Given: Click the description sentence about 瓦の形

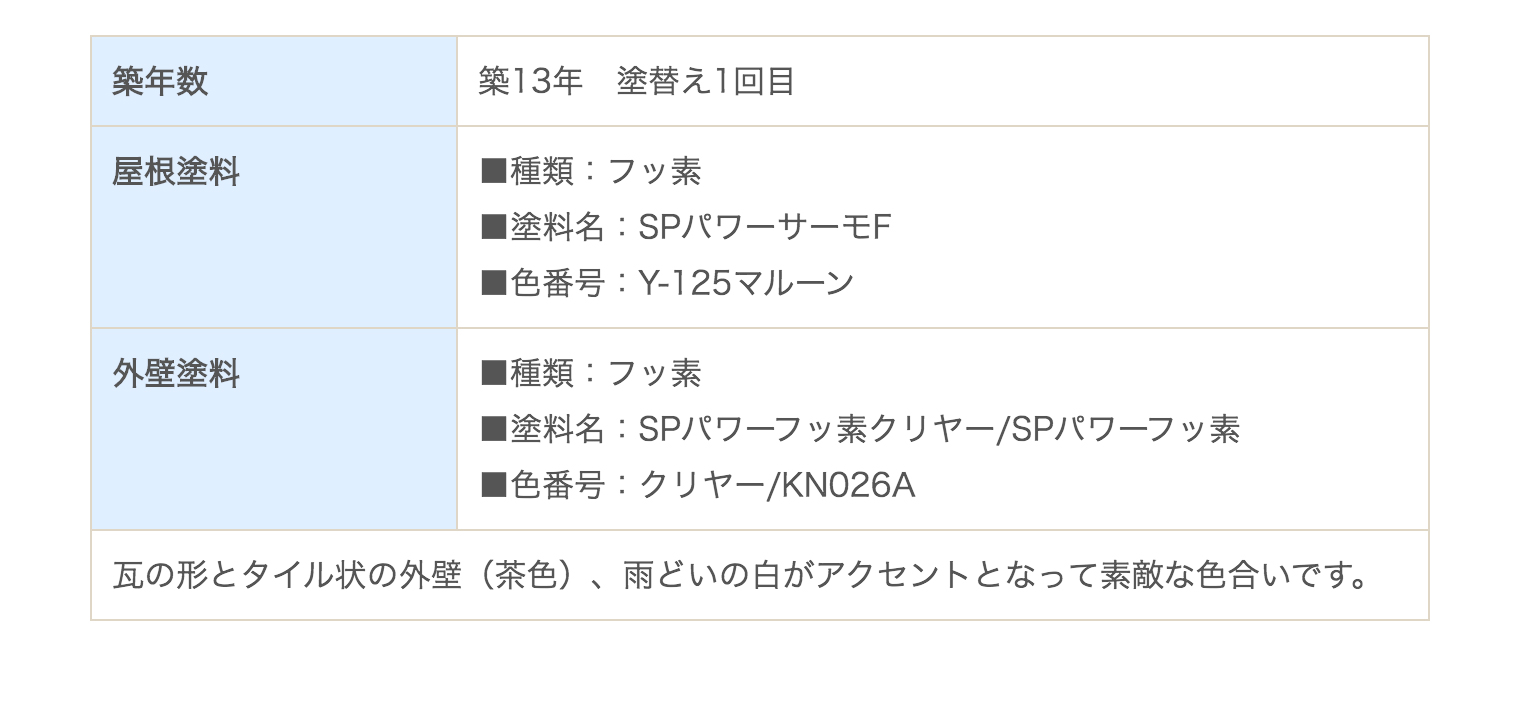Looking at the screenshot, I should [x=741, y=575].
